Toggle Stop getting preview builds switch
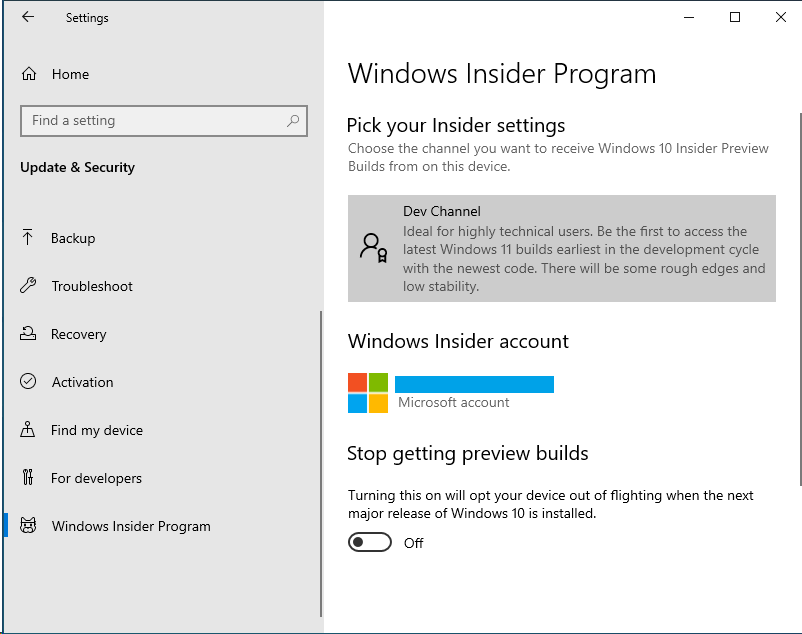The width and height of the screenshot is (802, 634). point(370,542)
